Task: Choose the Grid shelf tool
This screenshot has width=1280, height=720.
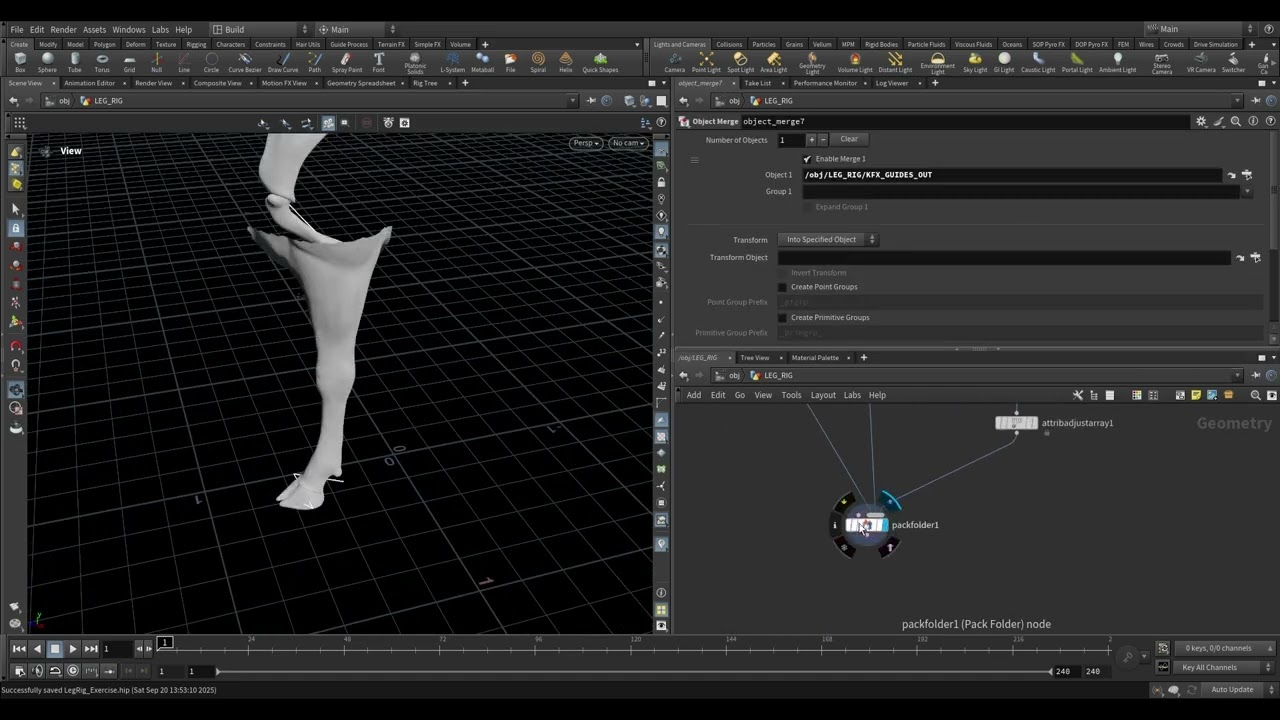Action: coord(129,62)
